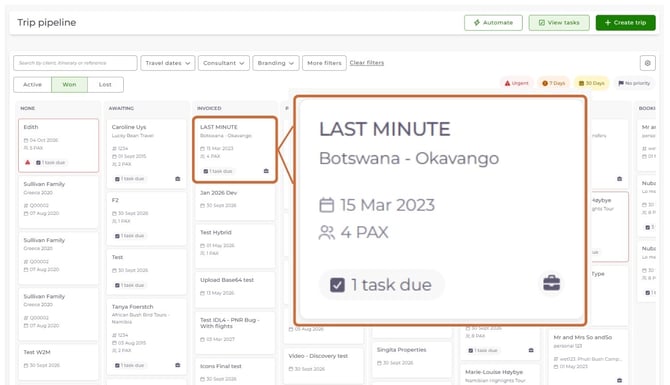
Task: Click calendar icon beside 15 Mar 2023 on LAST MINUTE card
Action: [203, 149]
